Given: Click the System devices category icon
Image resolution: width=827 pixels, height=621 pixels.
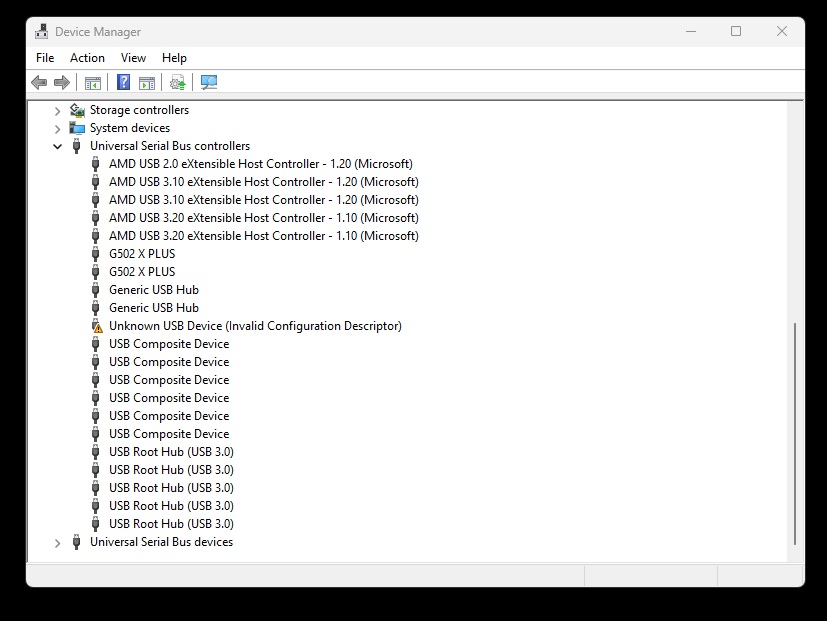Looking at the screenshot, I should 77,128.
